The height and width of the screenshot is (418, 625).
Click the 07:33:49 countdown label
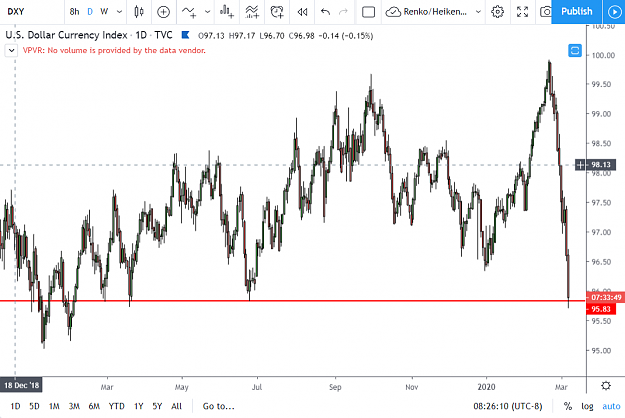click(606, 297)
